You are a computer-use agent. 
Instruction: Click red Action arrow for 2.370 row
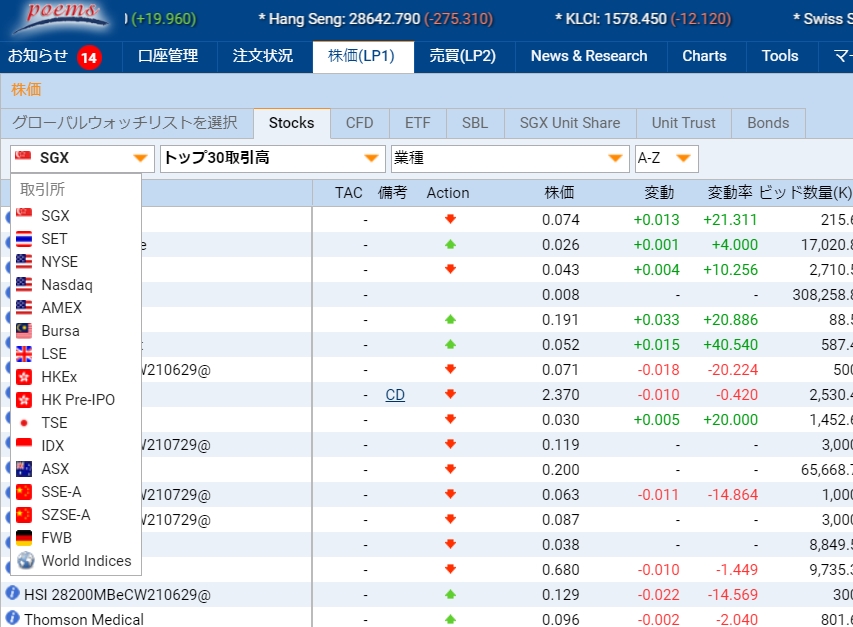(450, 394)
